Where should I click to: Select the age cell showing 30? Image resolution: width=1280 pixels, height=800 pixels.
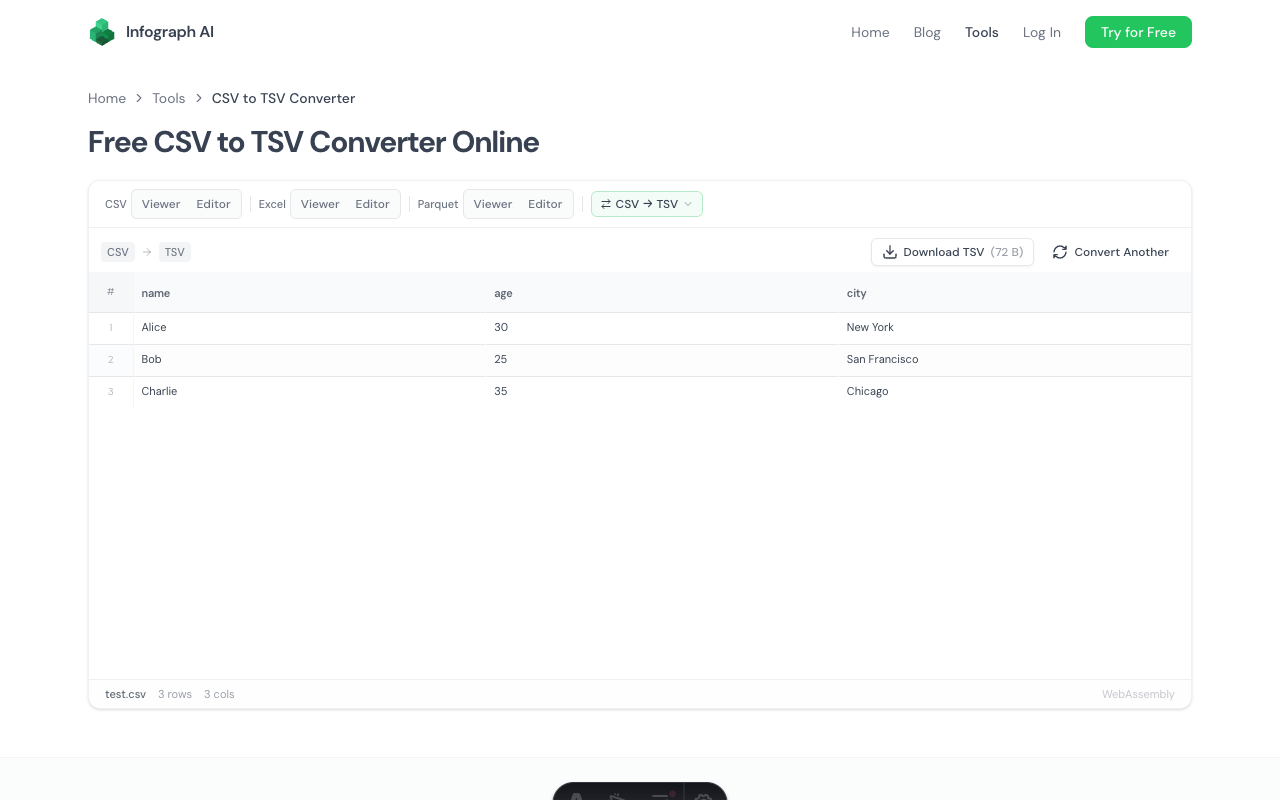point(662,327)
